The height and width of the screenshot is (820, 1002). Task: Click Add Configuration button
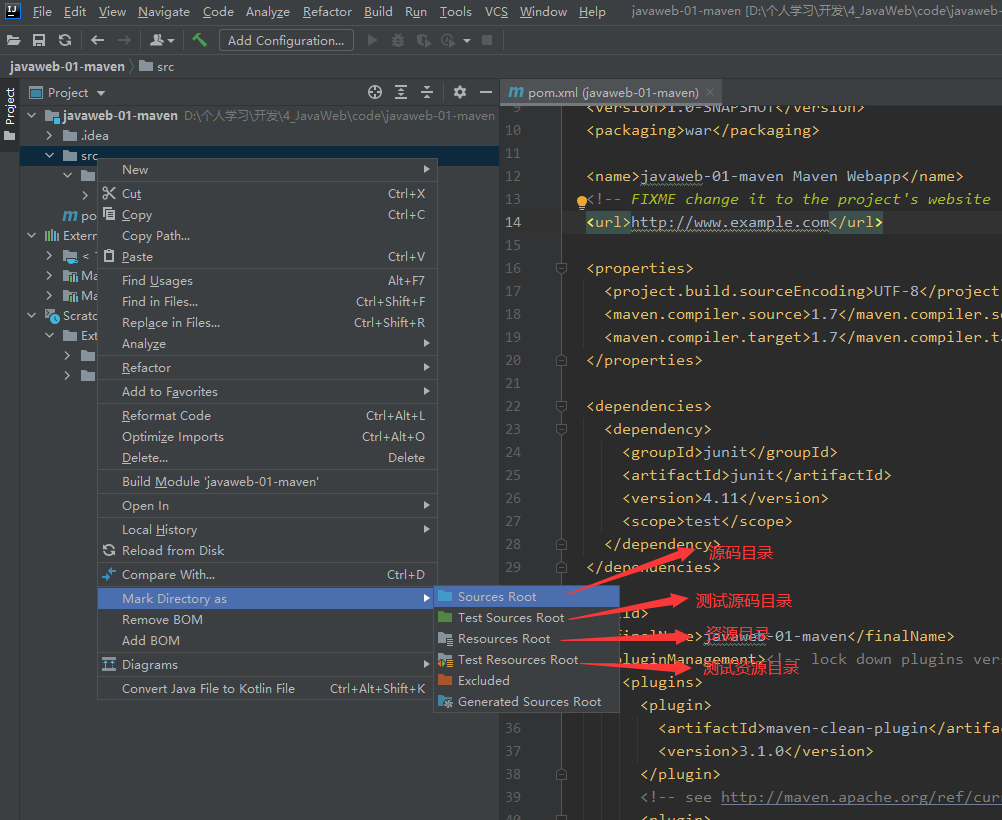[286, 40]
